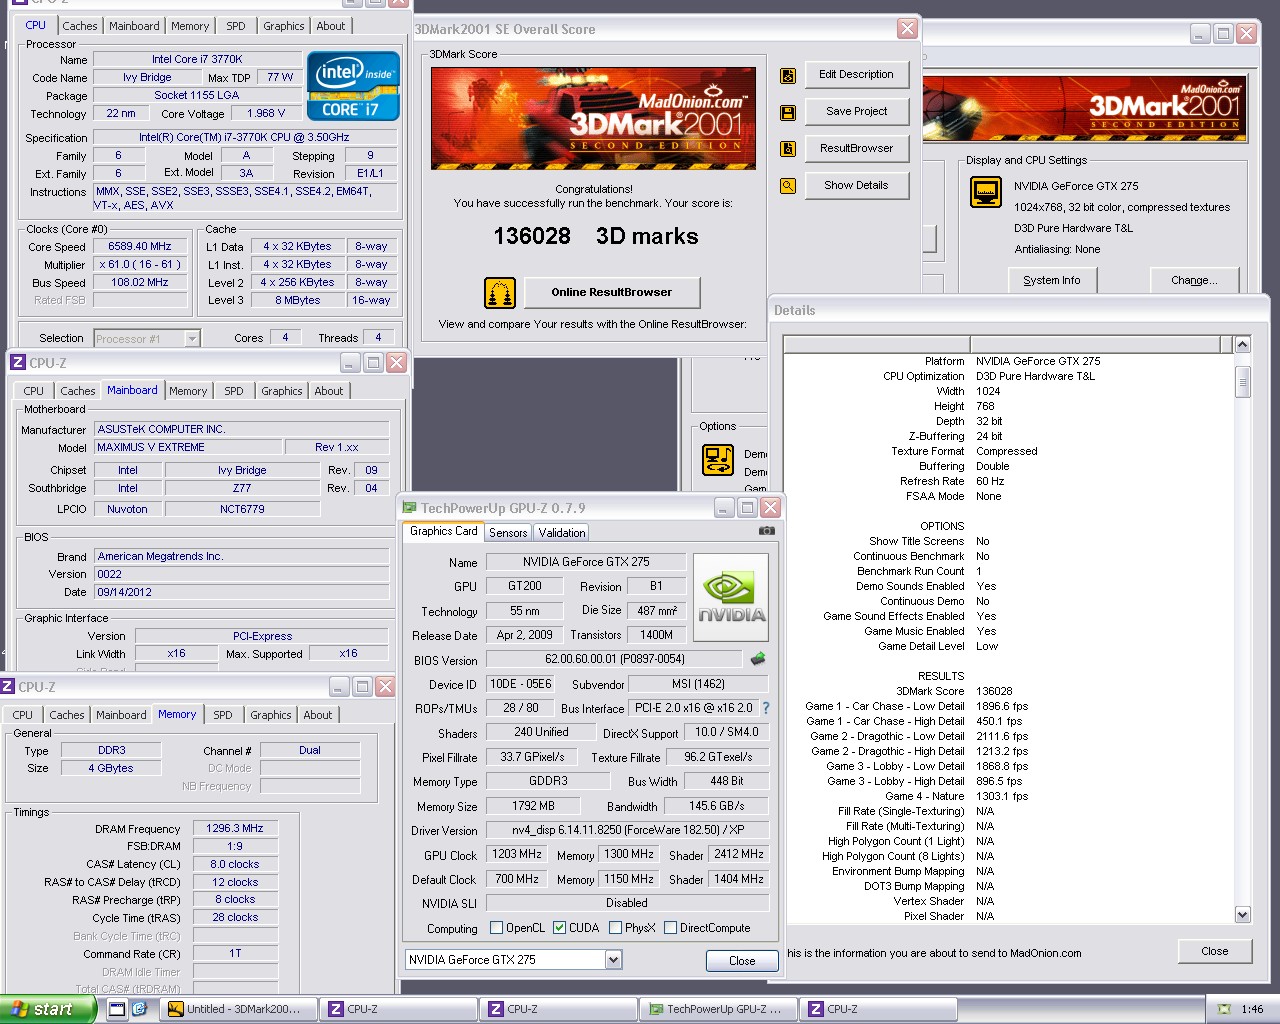
Task: Click the Core Speed 6589.40 MHz value
Action: point(140,246)
